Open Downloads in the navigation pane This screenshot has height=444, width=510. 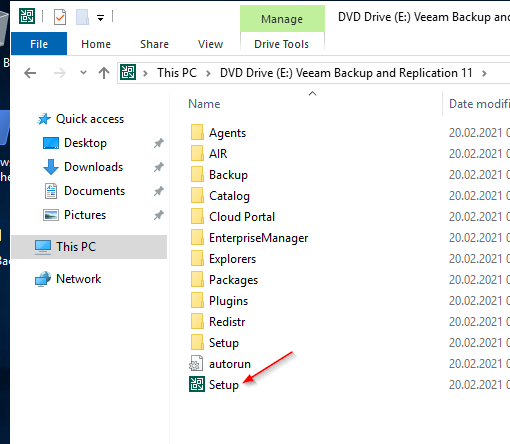tap(94, 167)
